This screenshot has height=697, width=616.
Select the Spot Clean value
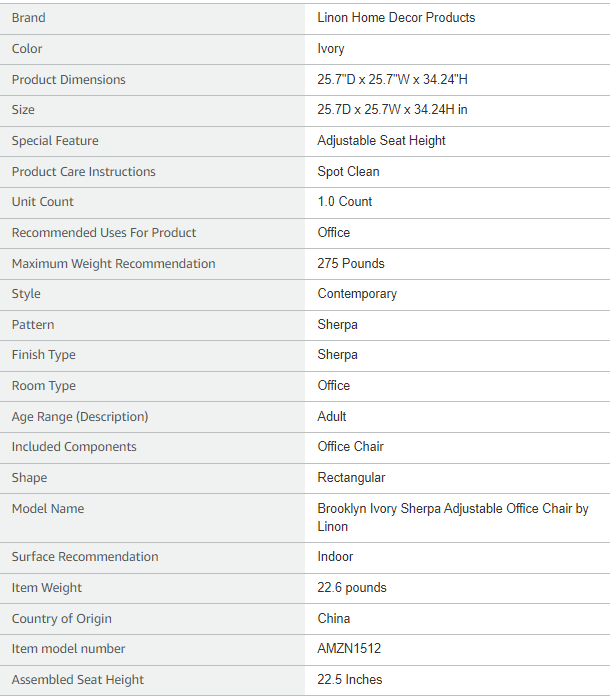(x=348, y=172)
